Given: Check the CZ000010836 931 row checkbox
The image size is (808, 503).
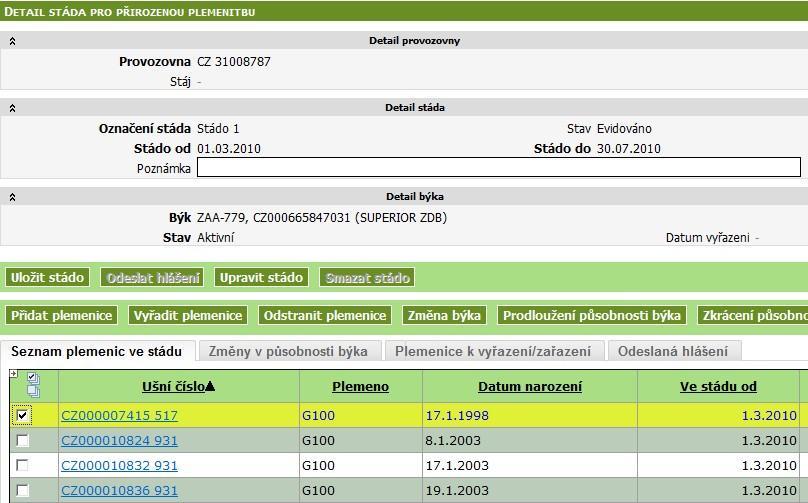Looking at the screenshot, I should click(22, 490).
